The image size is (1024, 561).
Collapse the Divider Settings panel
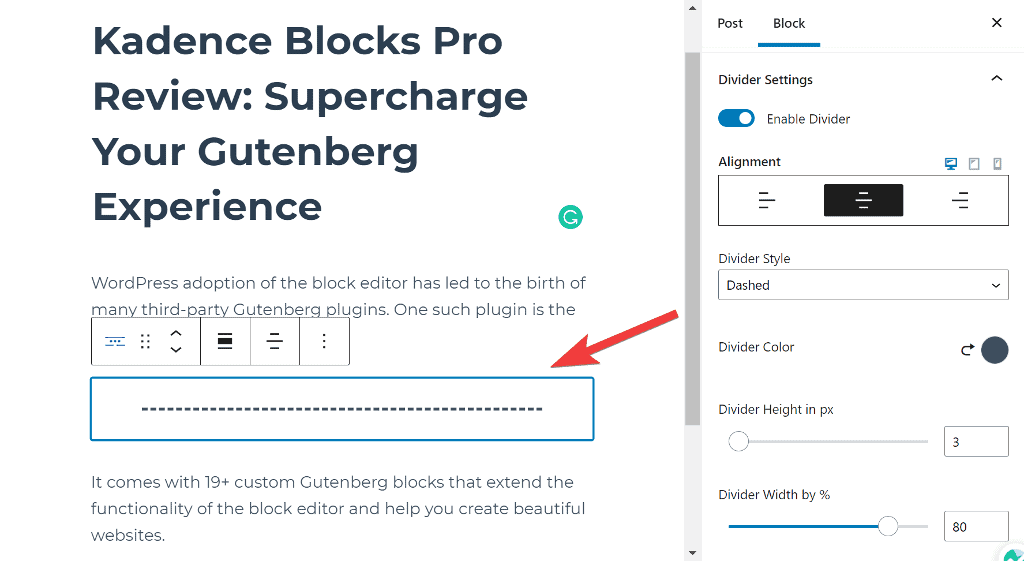(996, 79)
